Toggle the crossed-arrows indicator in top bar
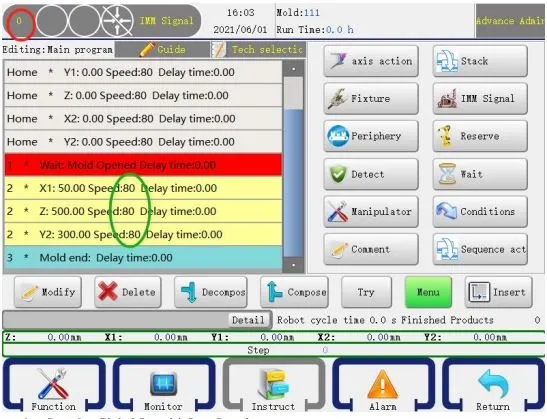Viewport: 547px width, 419px height. tap(117, 21)
